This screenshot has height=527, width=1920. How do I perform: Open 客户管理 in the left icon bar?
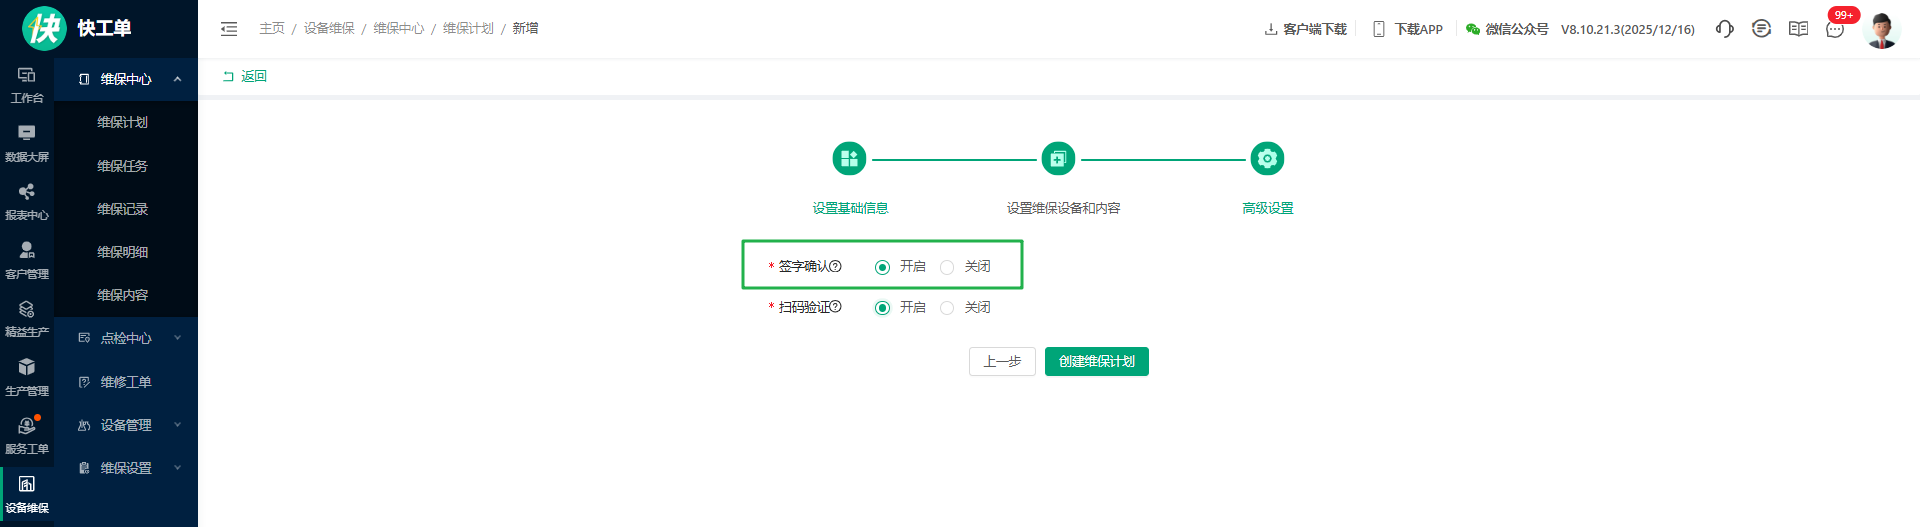pos(27,260)
